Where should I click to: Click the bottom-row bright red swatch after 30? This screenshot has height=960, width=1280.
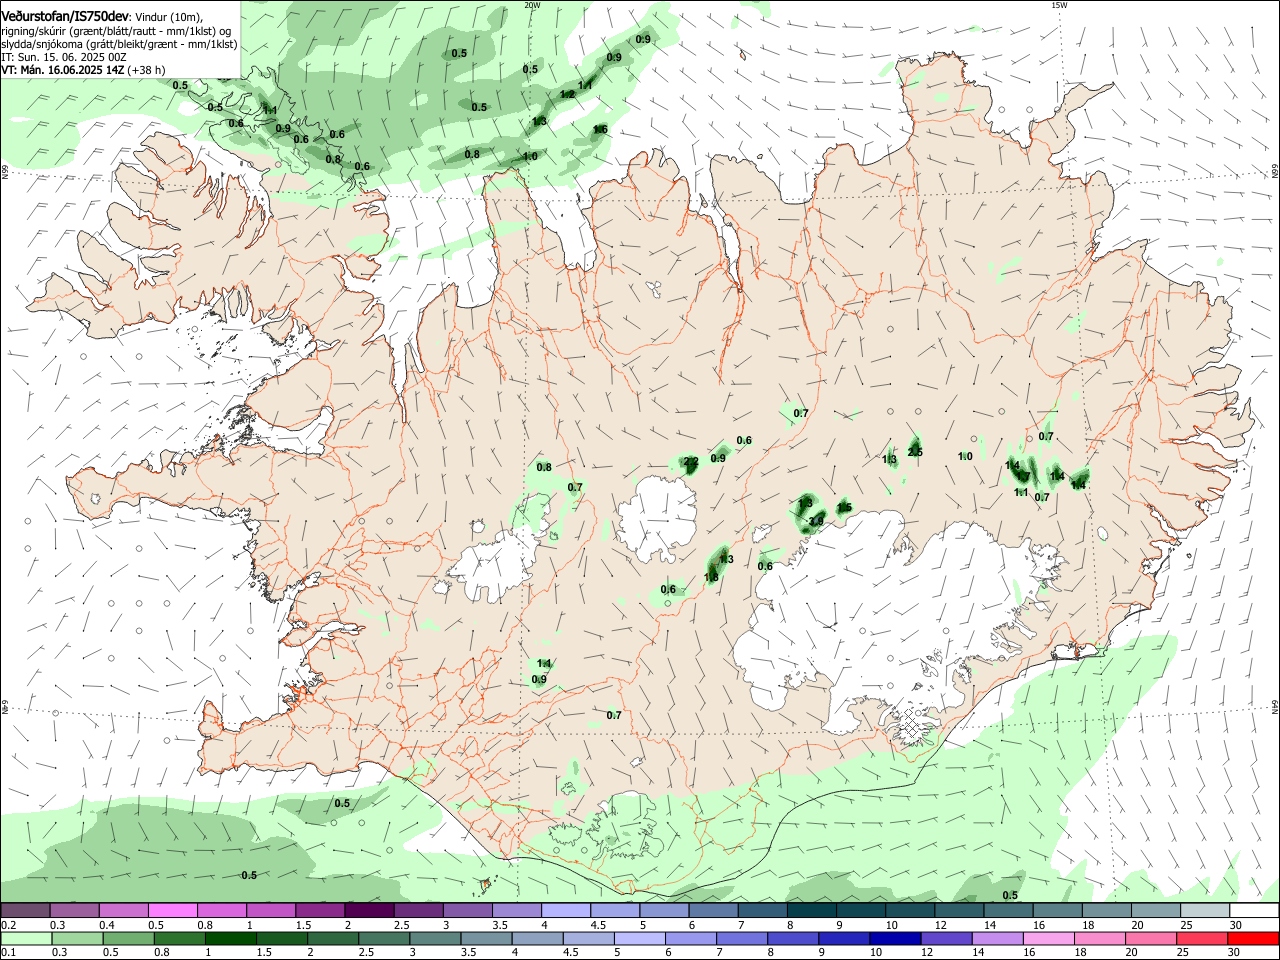[1252, 938]
